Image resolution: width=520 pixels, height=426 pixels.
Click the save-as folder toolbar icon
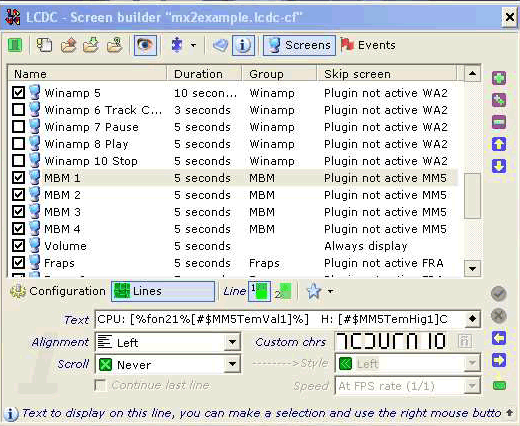click(115, 45)
